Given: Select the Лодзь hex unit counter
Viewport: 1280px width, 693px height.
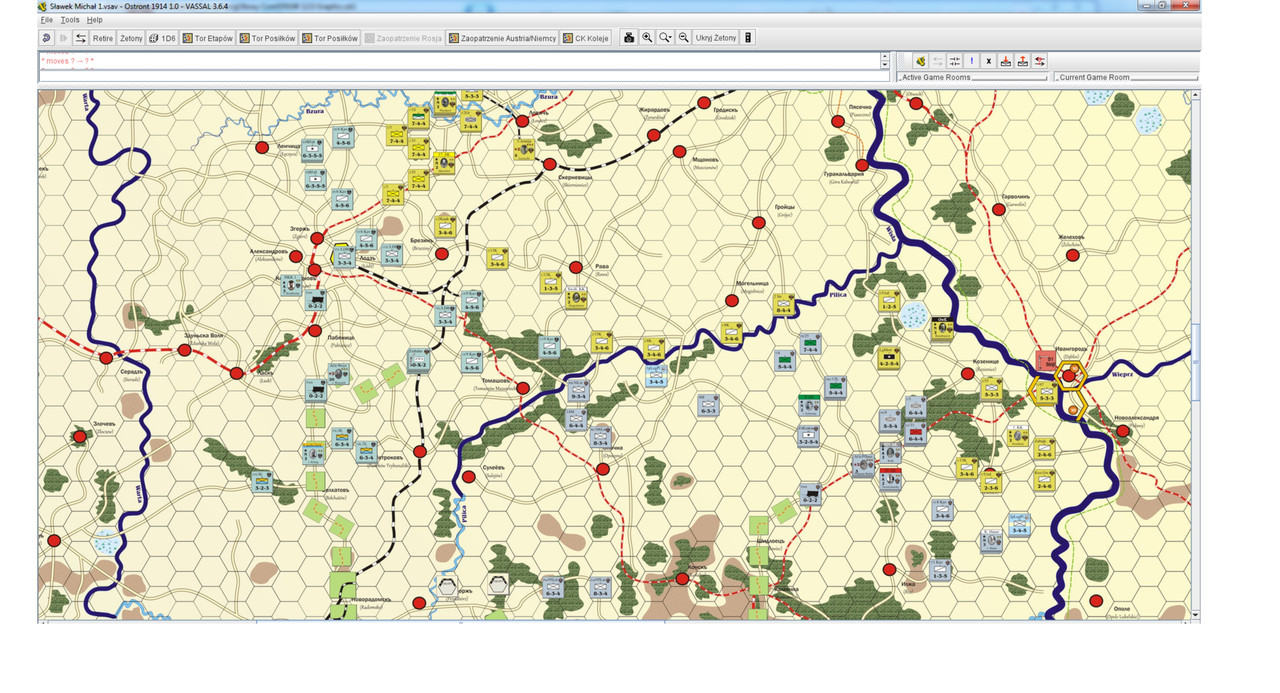Looking at the screenshot, I should (343, 255).
